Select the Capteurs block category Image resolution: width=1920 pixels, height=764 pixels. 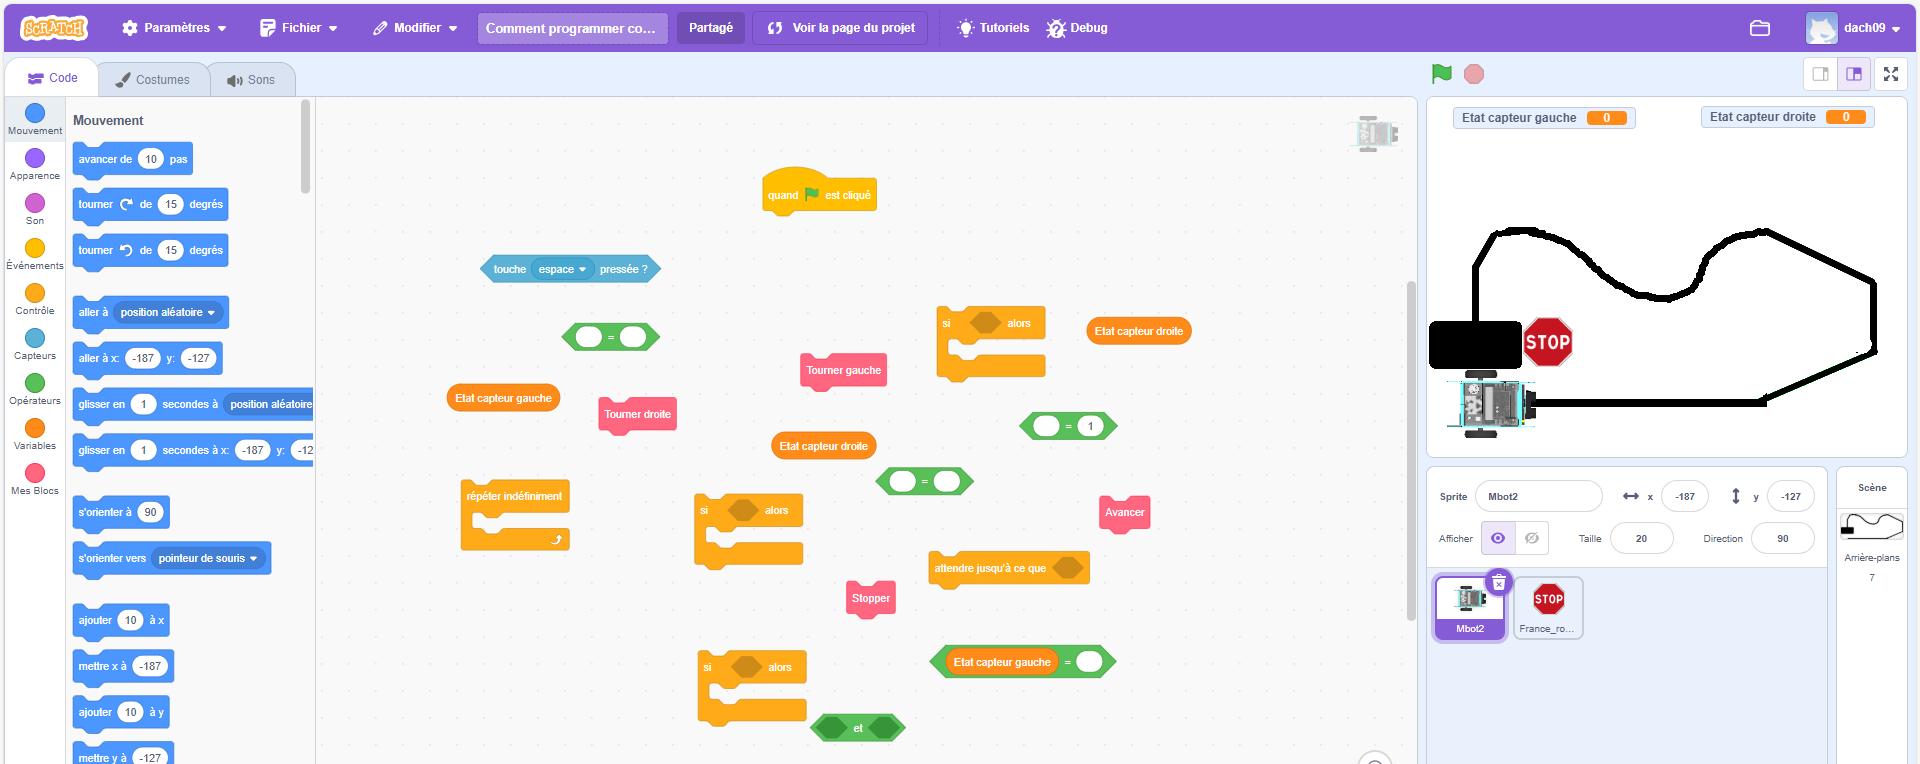(35, 344)
